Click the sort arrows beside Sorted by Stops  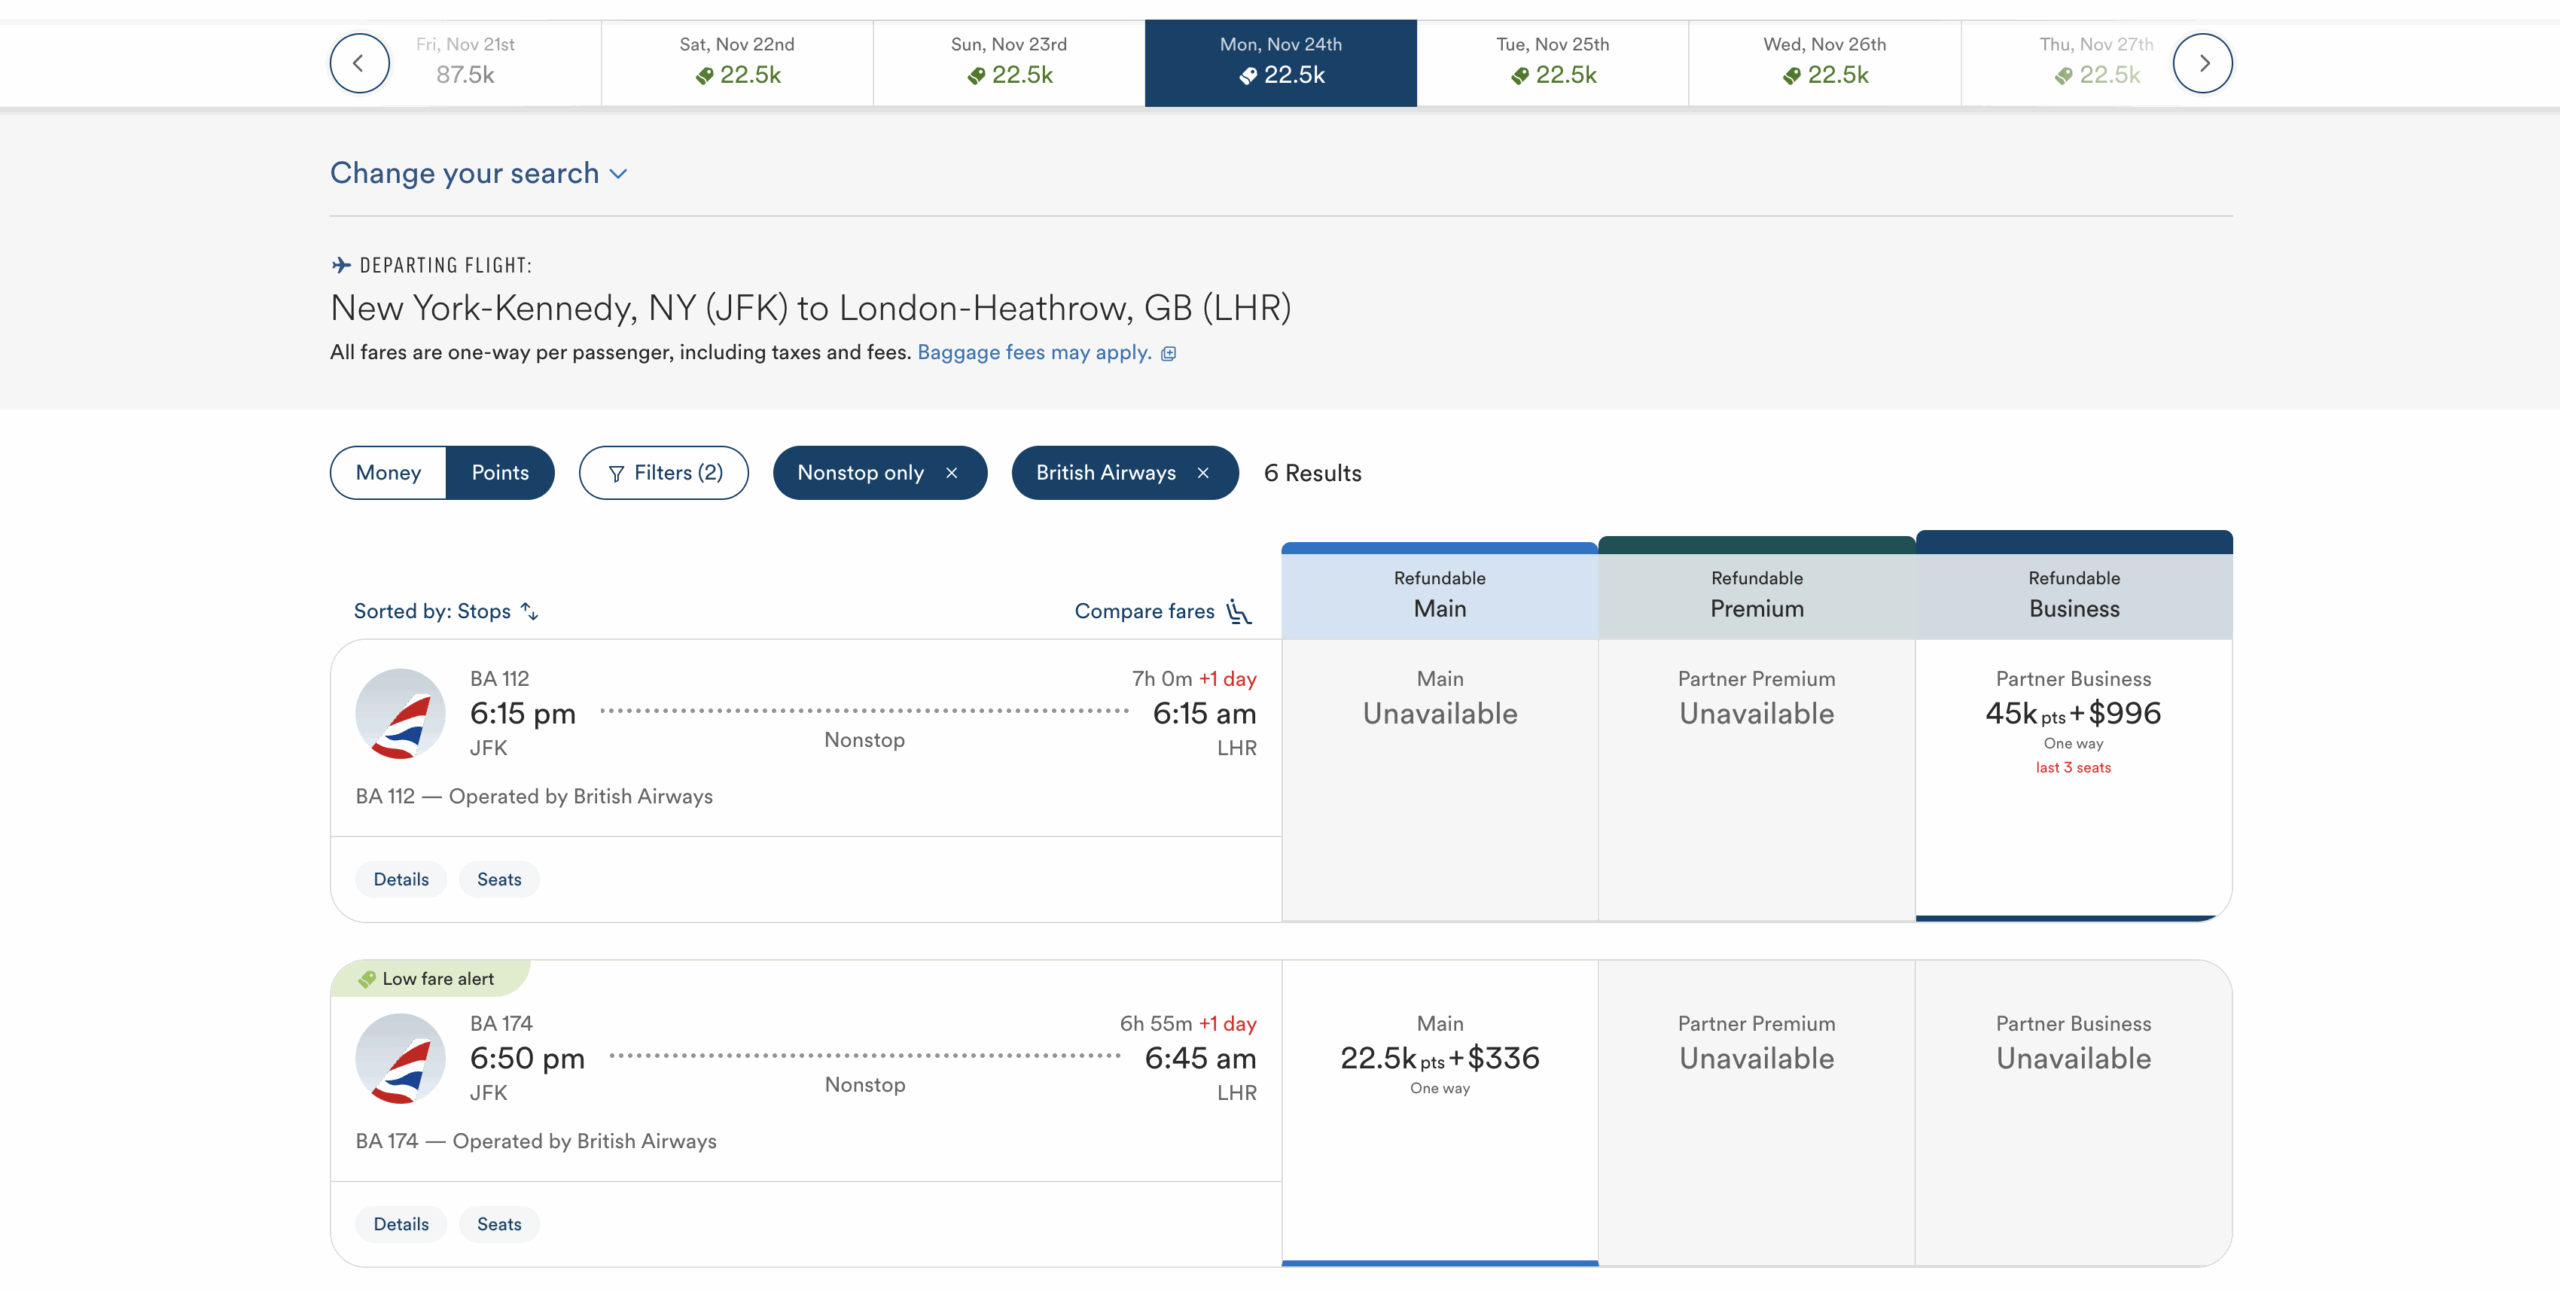click(x=529, y=611)
